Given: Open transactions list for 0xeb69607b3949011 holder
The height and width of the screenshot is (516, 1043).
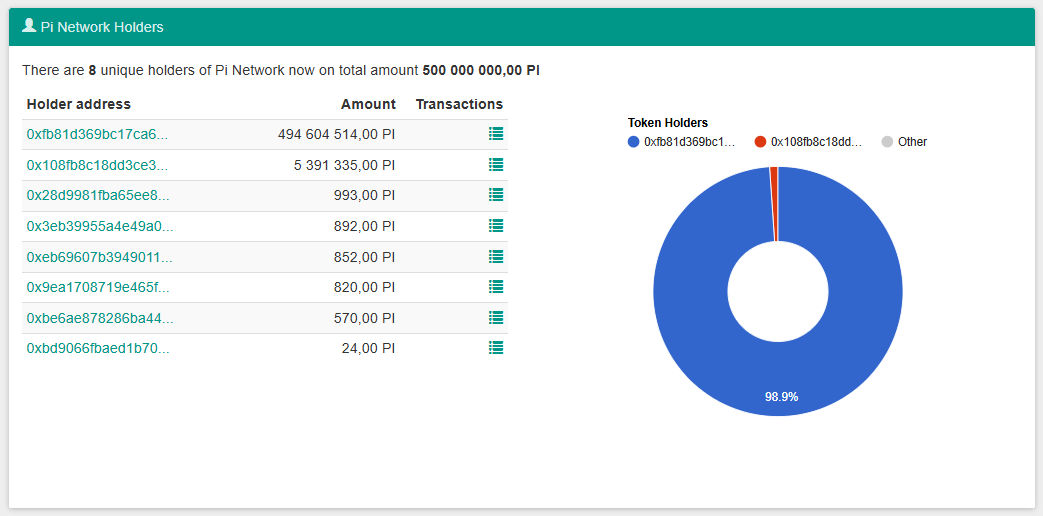Looking at the screenshot, I should coord(496,256).
